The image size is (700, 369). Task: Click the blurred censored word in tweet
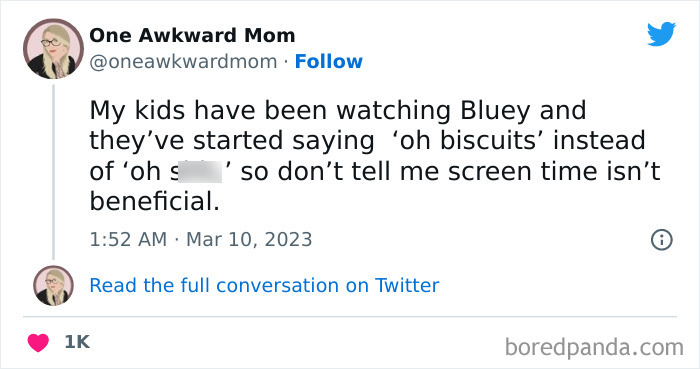(200, 171)
